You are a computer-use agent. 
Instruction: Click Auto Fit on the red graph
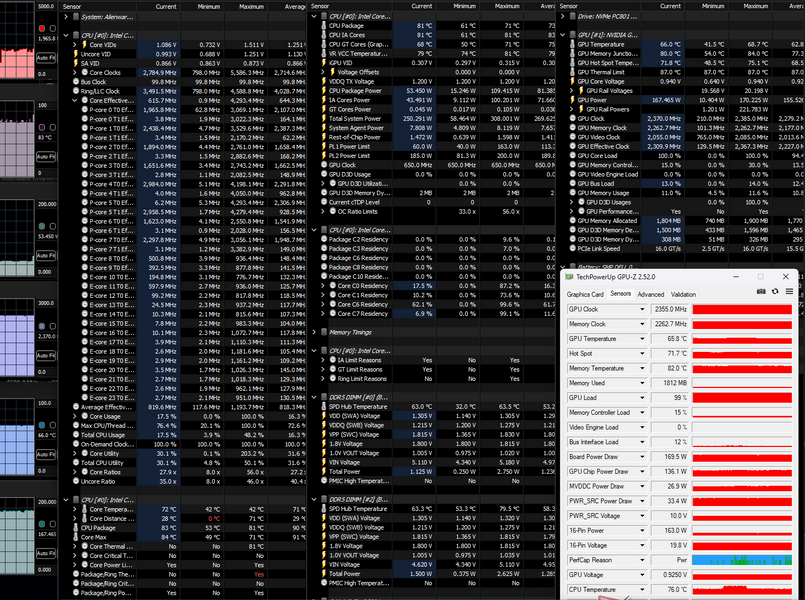46,57
